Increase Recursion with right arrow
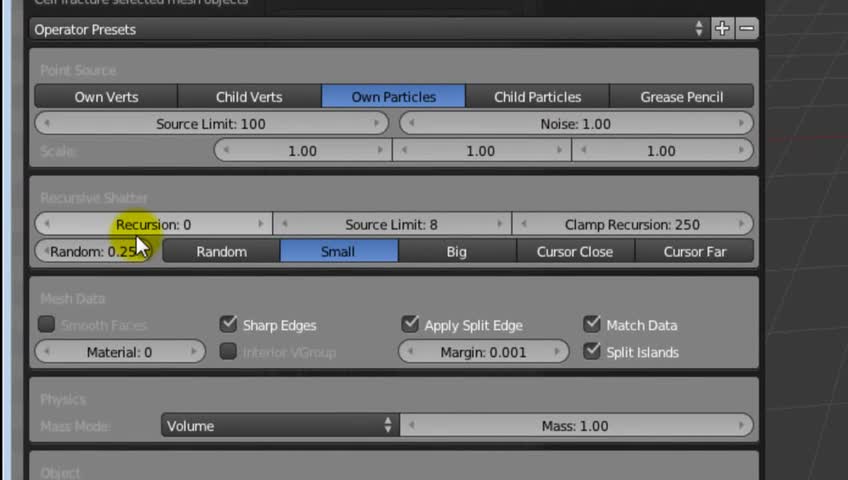The height and width of the screenshot is (480, 848). pos(261,224)
